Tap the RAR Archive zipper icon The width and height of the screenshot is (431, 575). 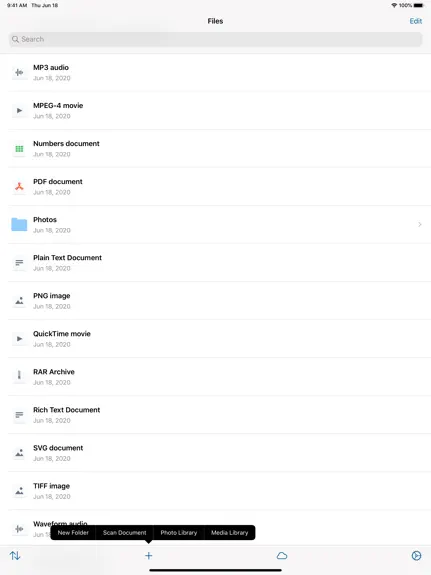point(19,374)
